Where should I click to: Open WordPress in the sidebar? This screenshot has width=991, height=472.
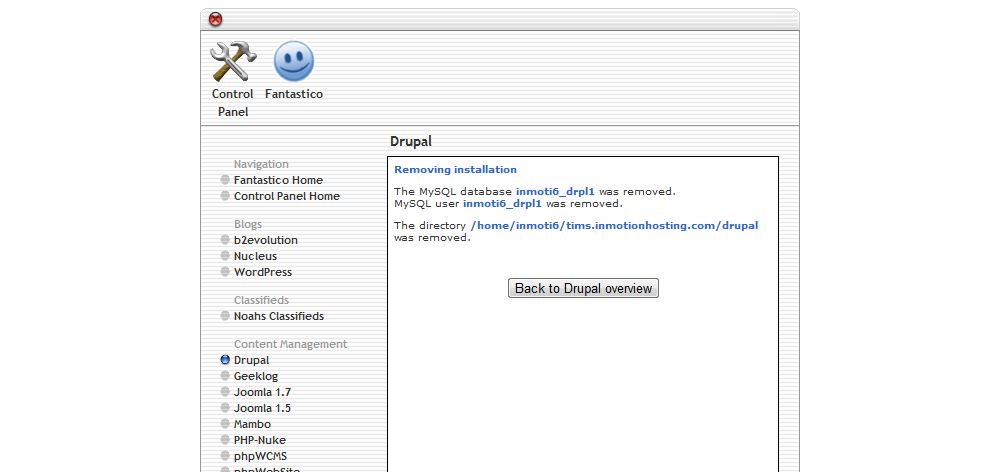(x=262, y=272)
